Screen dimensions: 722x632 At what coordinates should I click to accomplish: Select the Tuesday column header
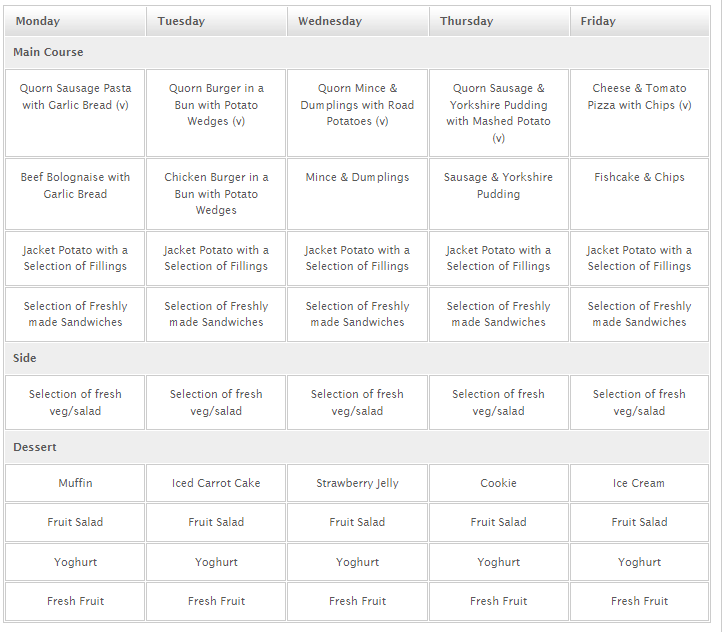click(x=216, y=21)
